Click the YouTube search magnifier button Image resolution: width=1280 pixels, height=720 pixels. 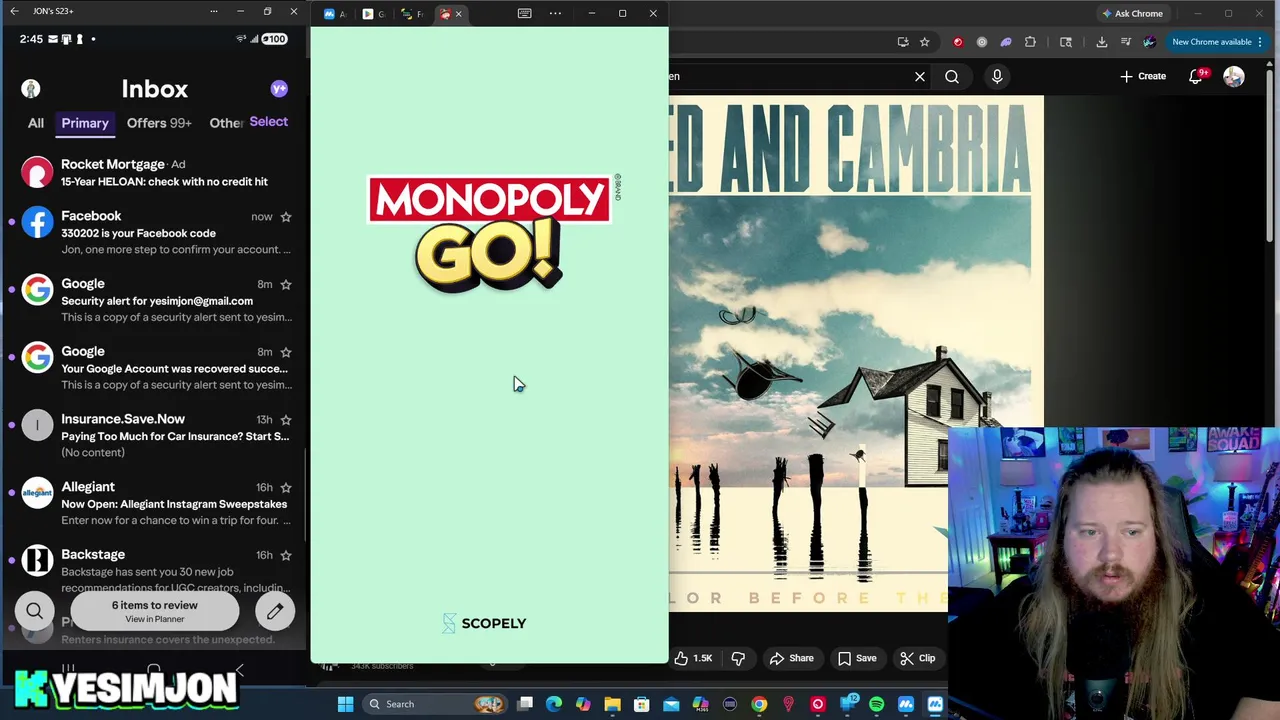pyautogui.click(x=952, y=76)
